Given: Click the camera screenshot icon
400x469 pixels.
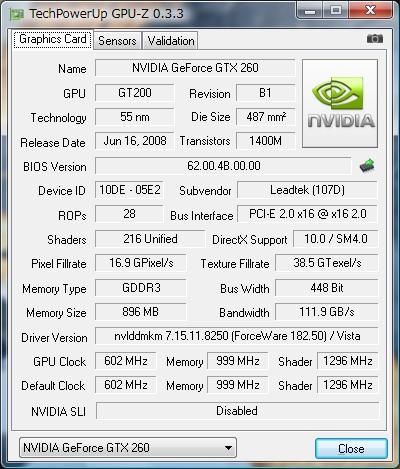Looking at the screenshot, I should coord(375,39).
